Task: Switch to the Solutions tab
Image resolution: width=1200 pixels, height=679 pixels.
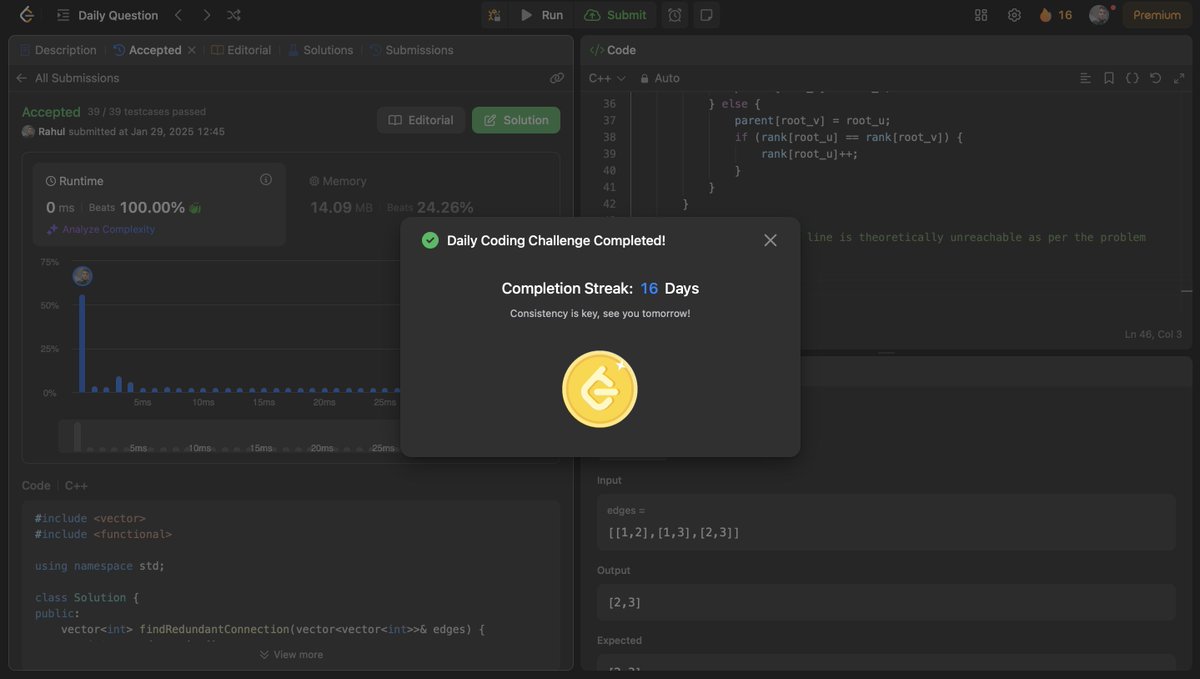Action: (320, 50)
